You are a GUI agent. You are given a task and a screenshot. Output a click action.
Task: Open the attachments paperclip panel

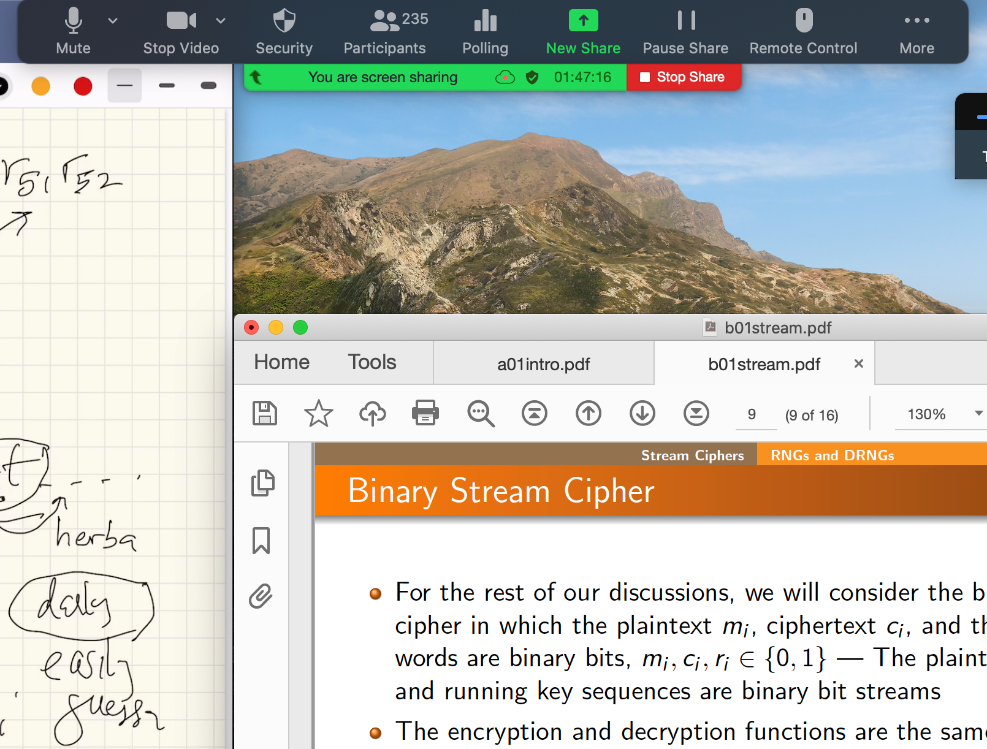point(261,597)
